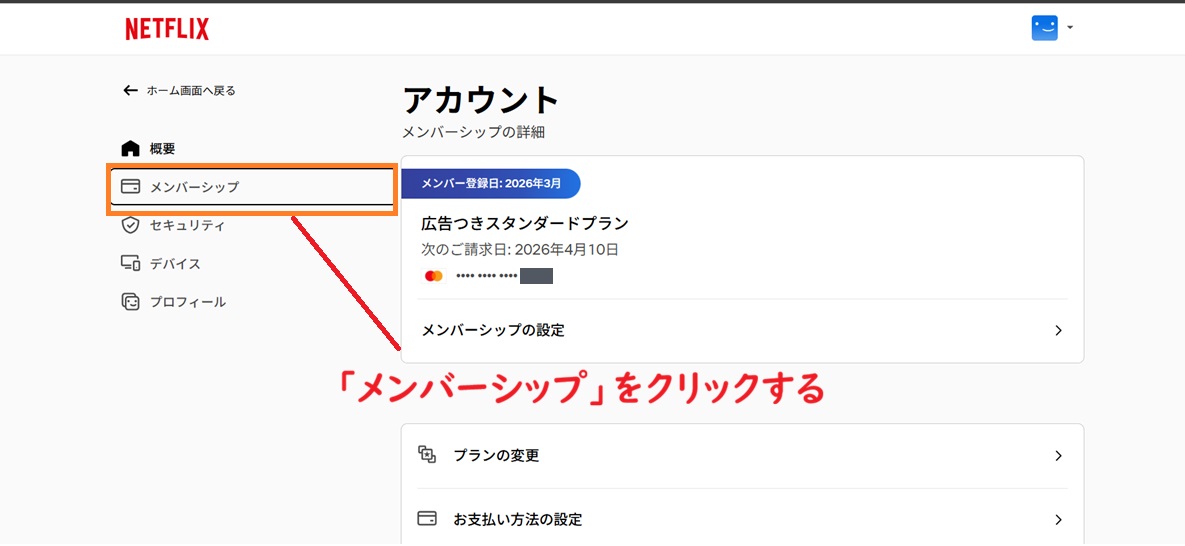Open プロフィール in the sidebar
Screen dimensions: 1185x546
187,302
